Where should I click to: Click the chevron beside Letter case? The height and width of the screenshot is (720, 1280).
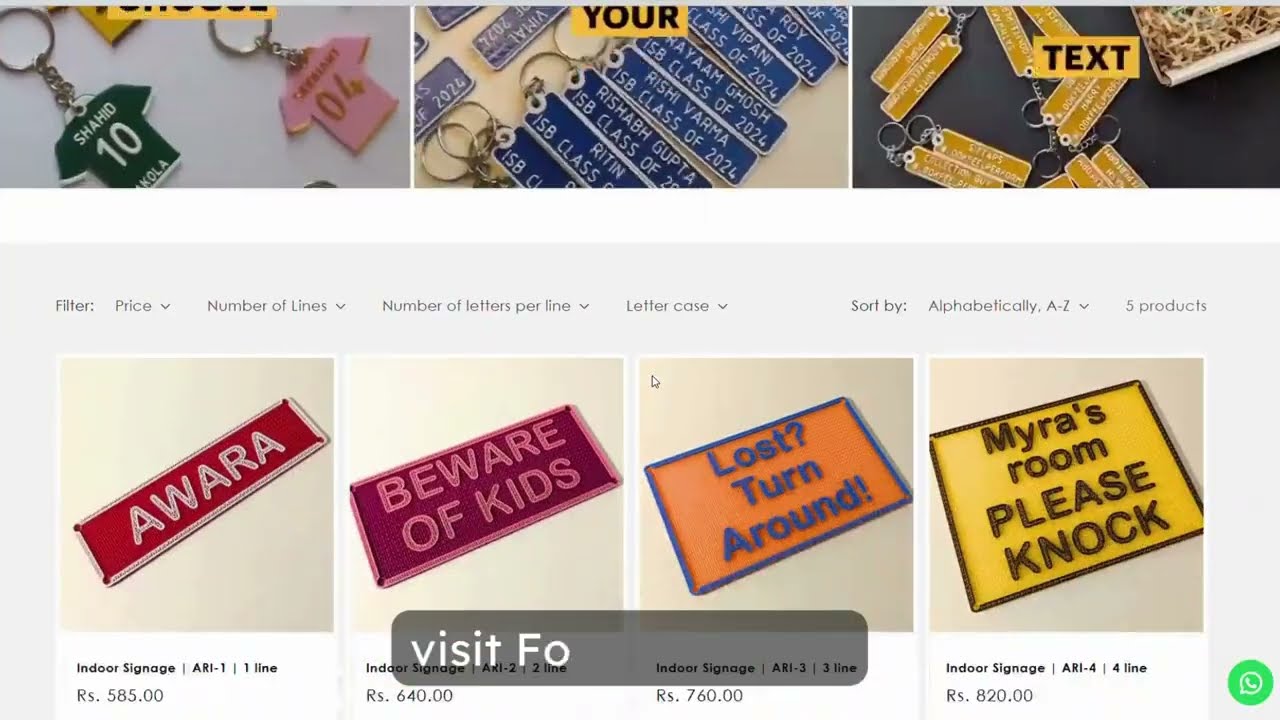tap(723, 306)
